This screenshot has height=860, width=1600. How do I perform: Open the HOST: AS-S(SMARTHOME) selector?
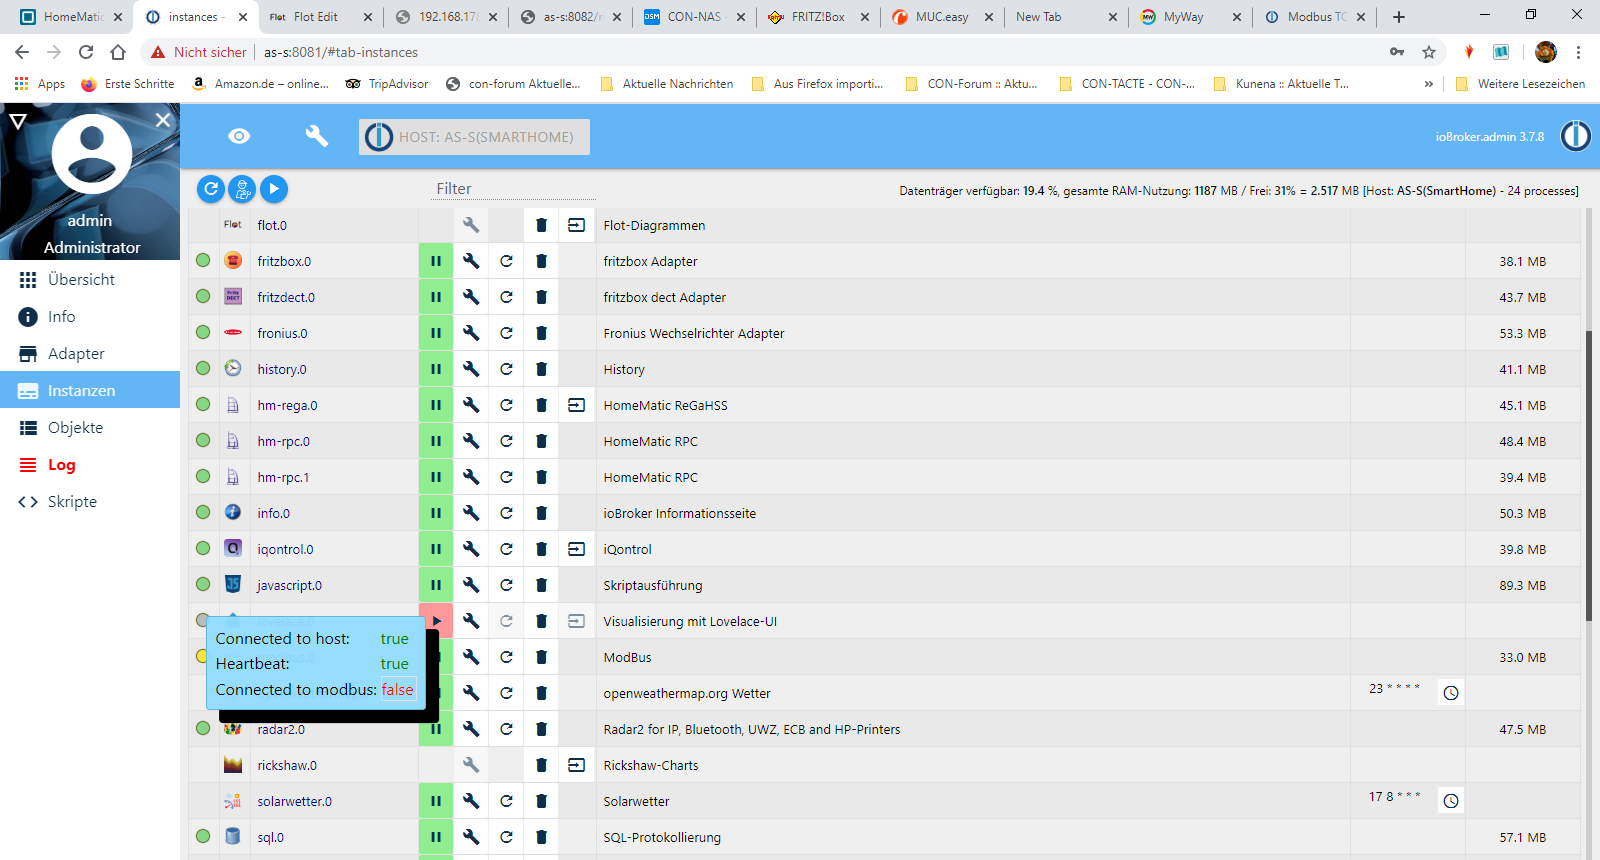click(474, 137)
